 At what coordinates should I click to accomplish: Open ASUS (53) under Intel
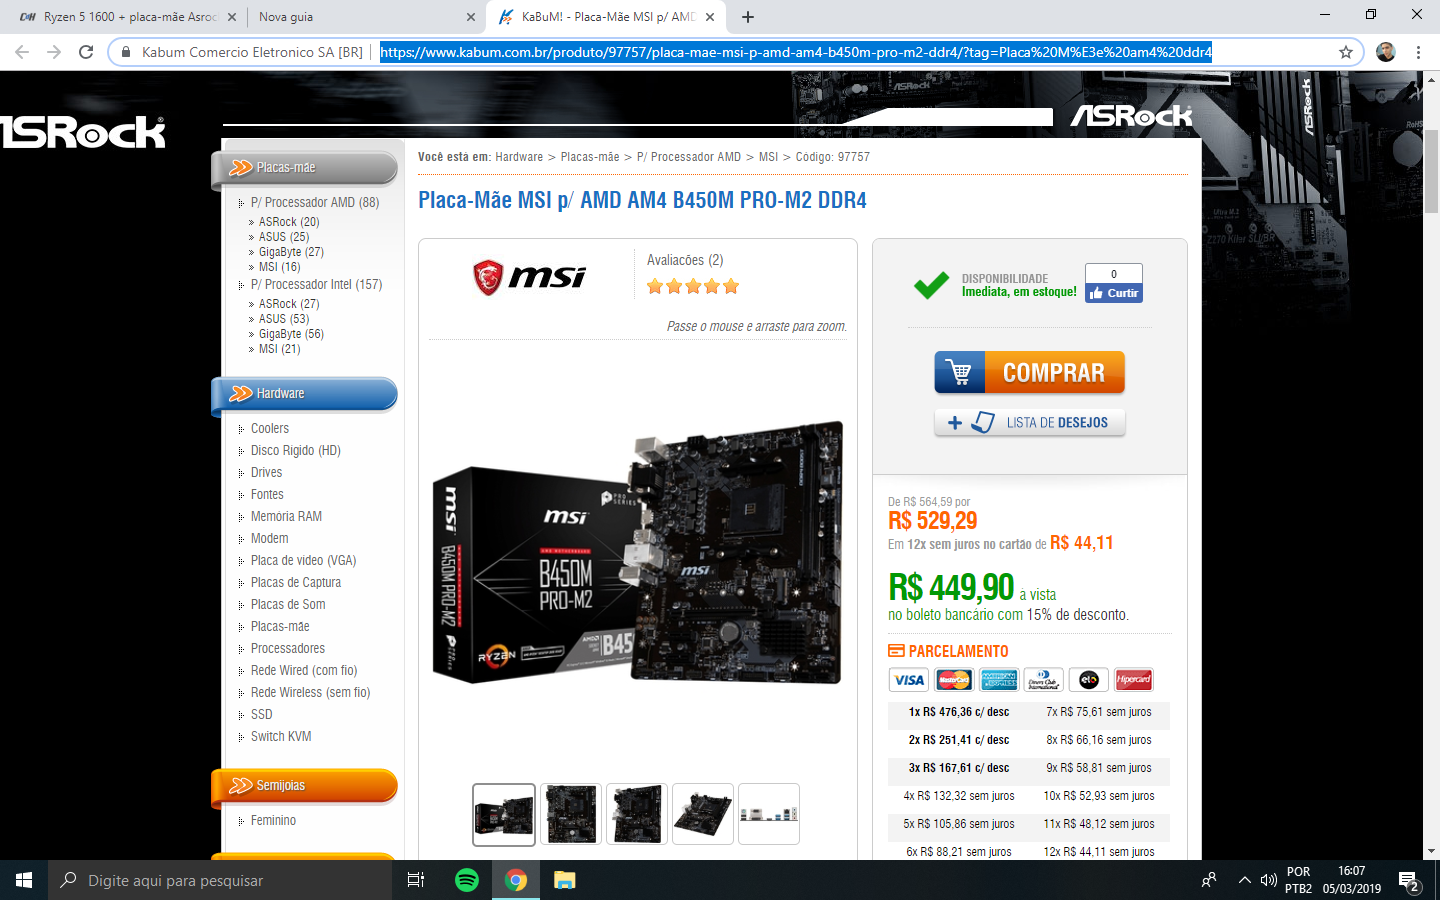[x=284, y=319]
